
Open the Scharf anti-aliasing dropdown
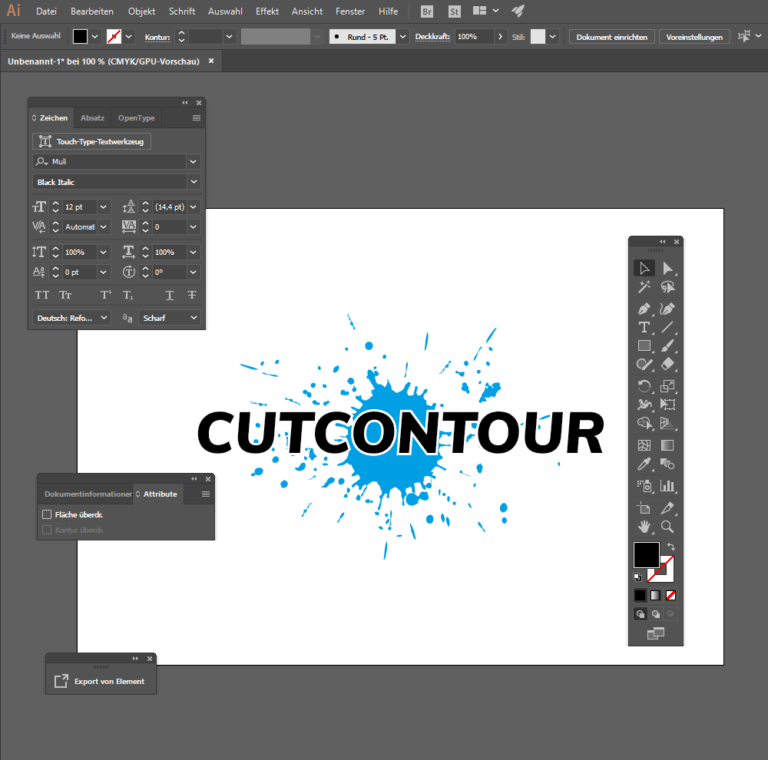[193, 318]
